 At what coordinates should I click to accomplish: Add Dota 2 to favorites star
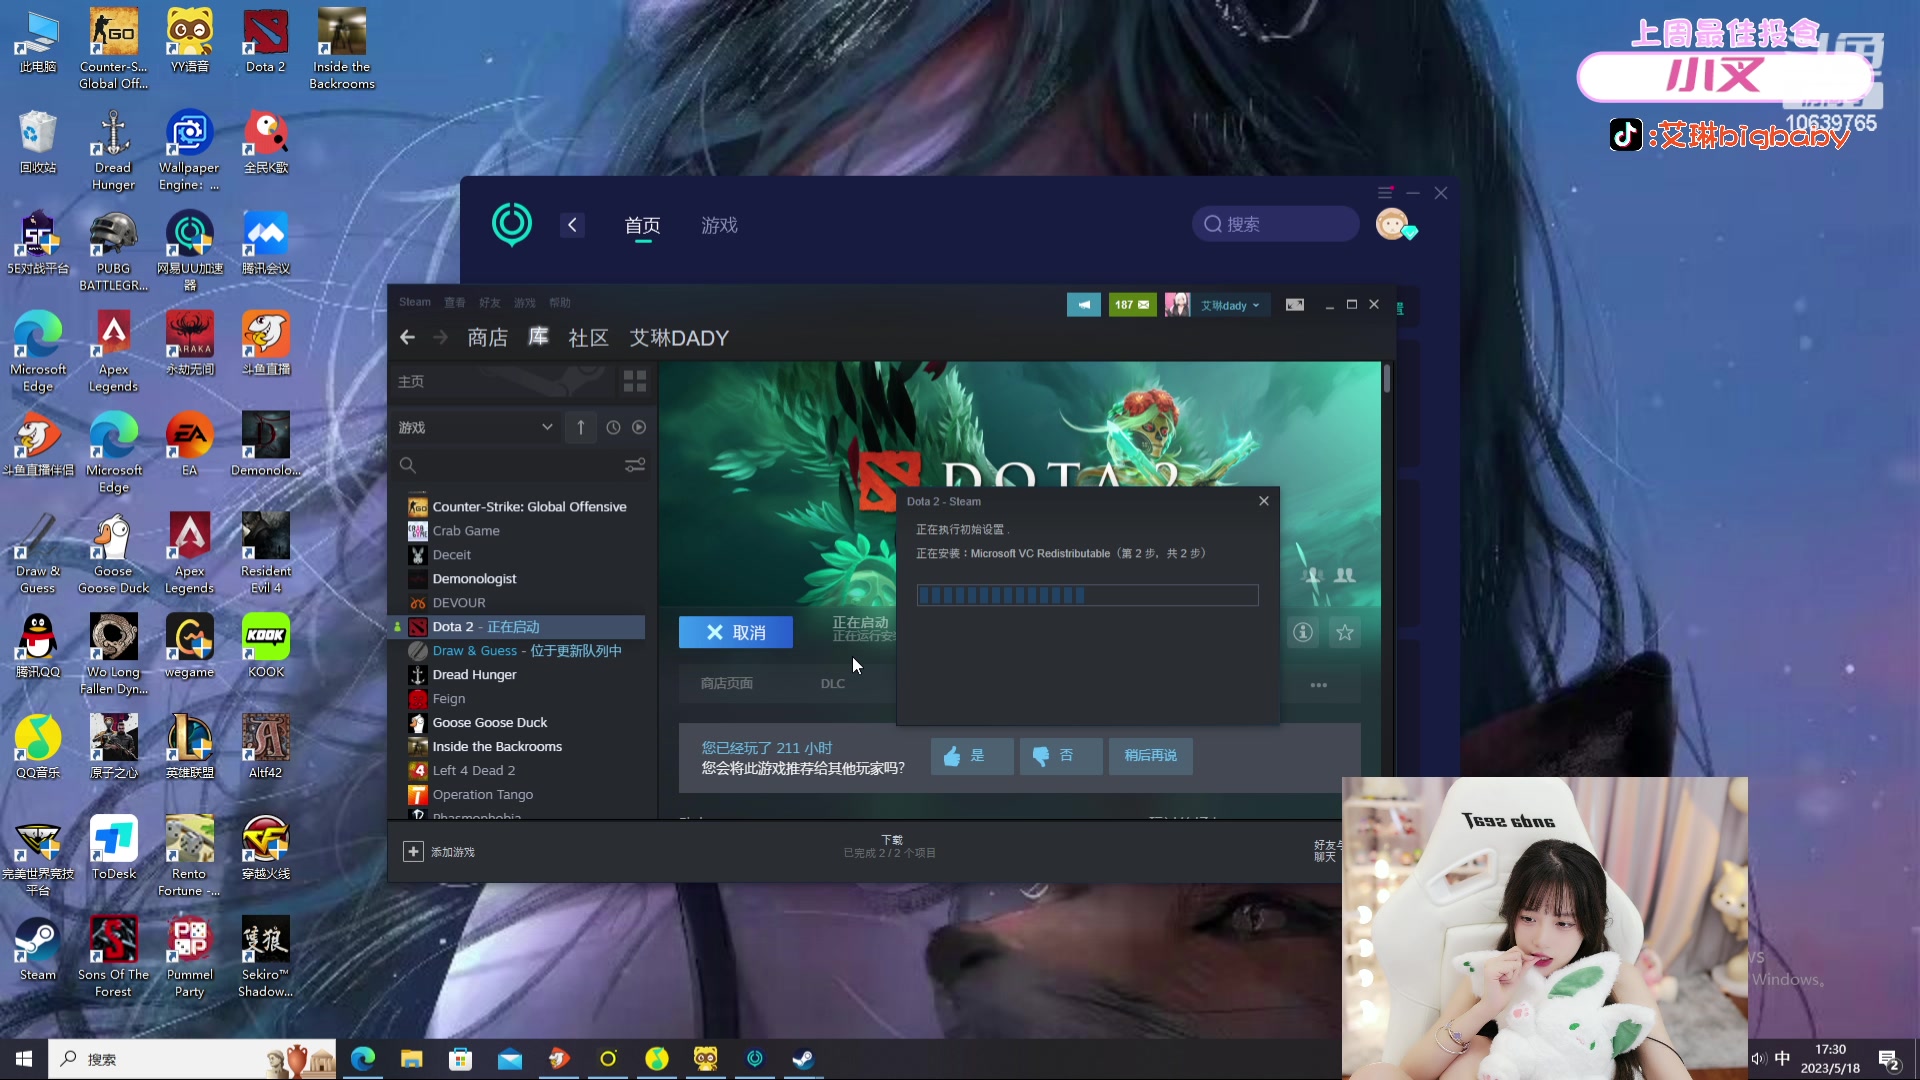coord(1345,632)
